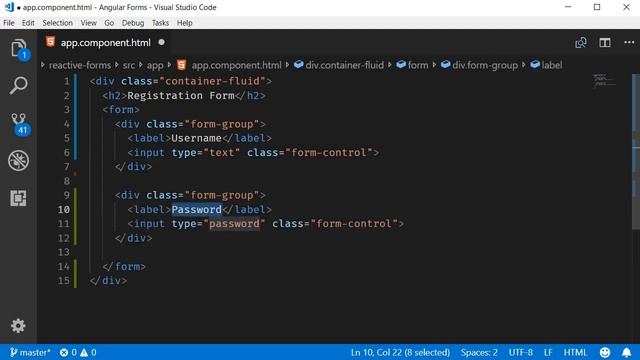Click line number 15 in the gutter
This screenshot has width=640, height=360.
(64, 281)
